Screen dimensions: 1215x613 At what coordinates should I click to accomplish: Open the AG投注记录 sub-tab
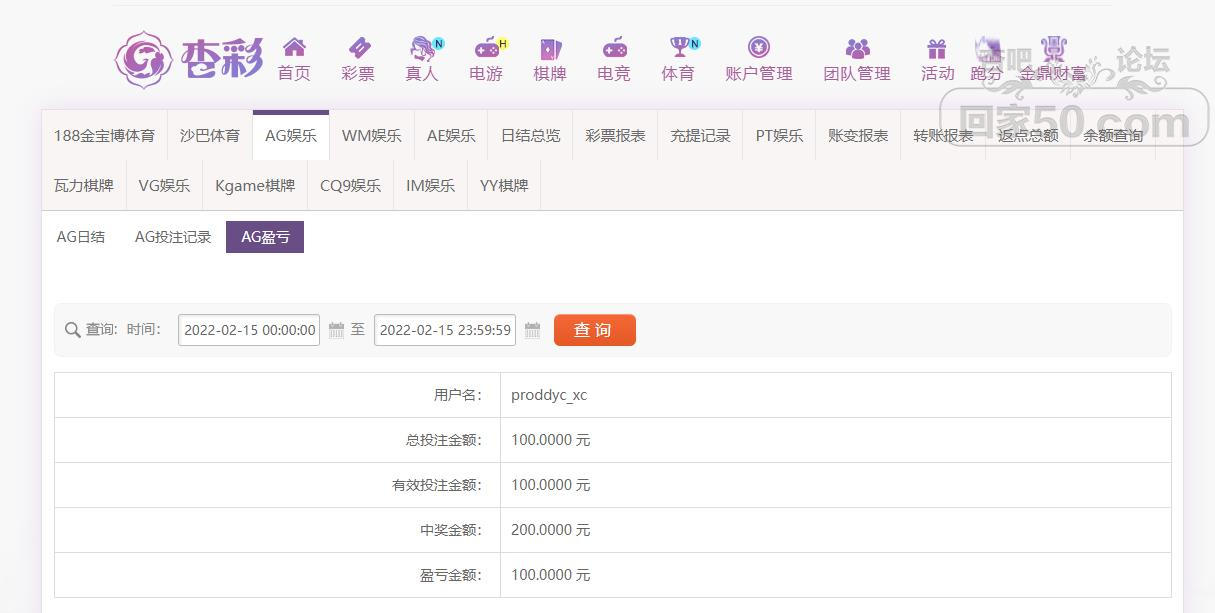[x=173, y=237]
